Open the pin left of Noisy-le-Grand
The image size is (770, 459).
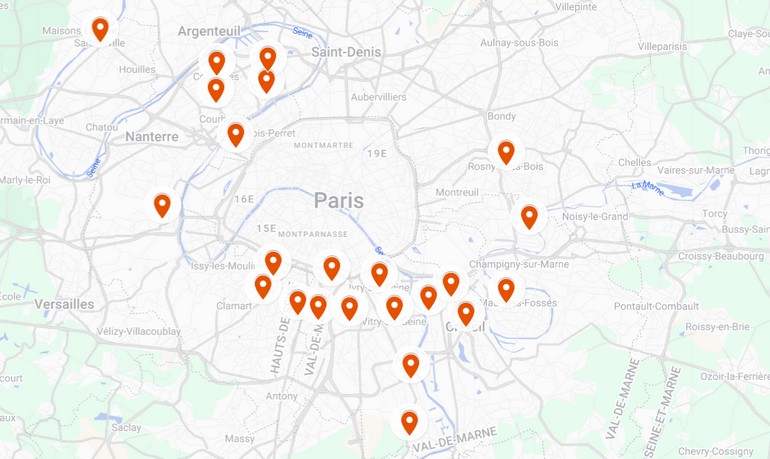click(529, 217)
